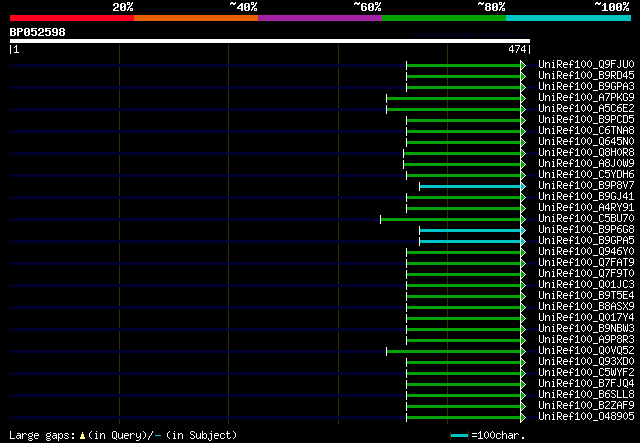The image size is (640, 443).
Task: Select the UniRef100_C6TNA8 hit label
Action: [586, 131]
